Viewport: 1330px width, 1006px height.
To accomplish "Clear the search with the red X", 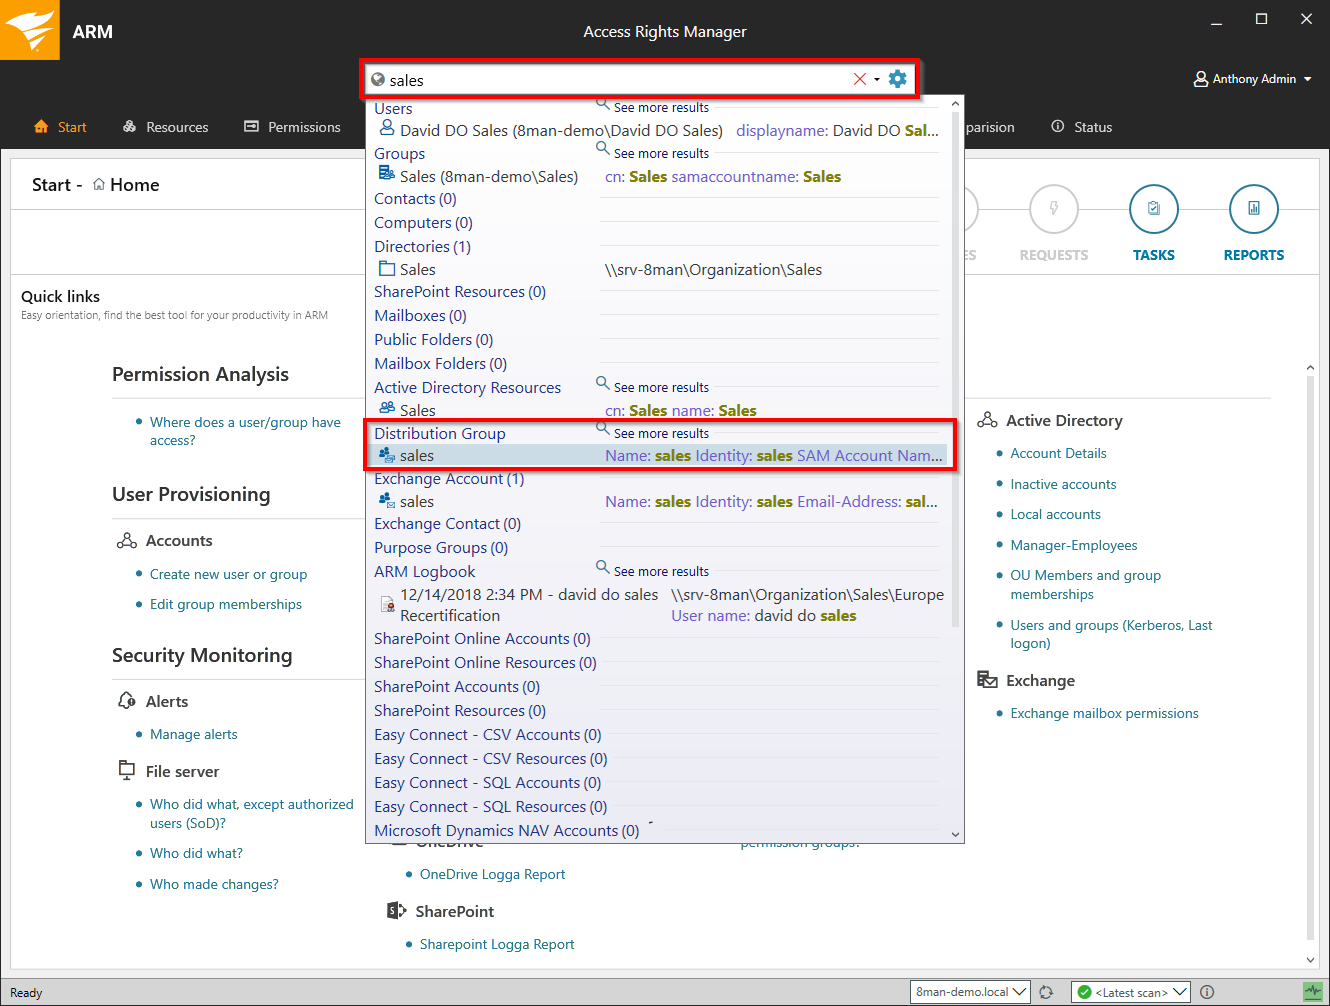I will [859, 79].
